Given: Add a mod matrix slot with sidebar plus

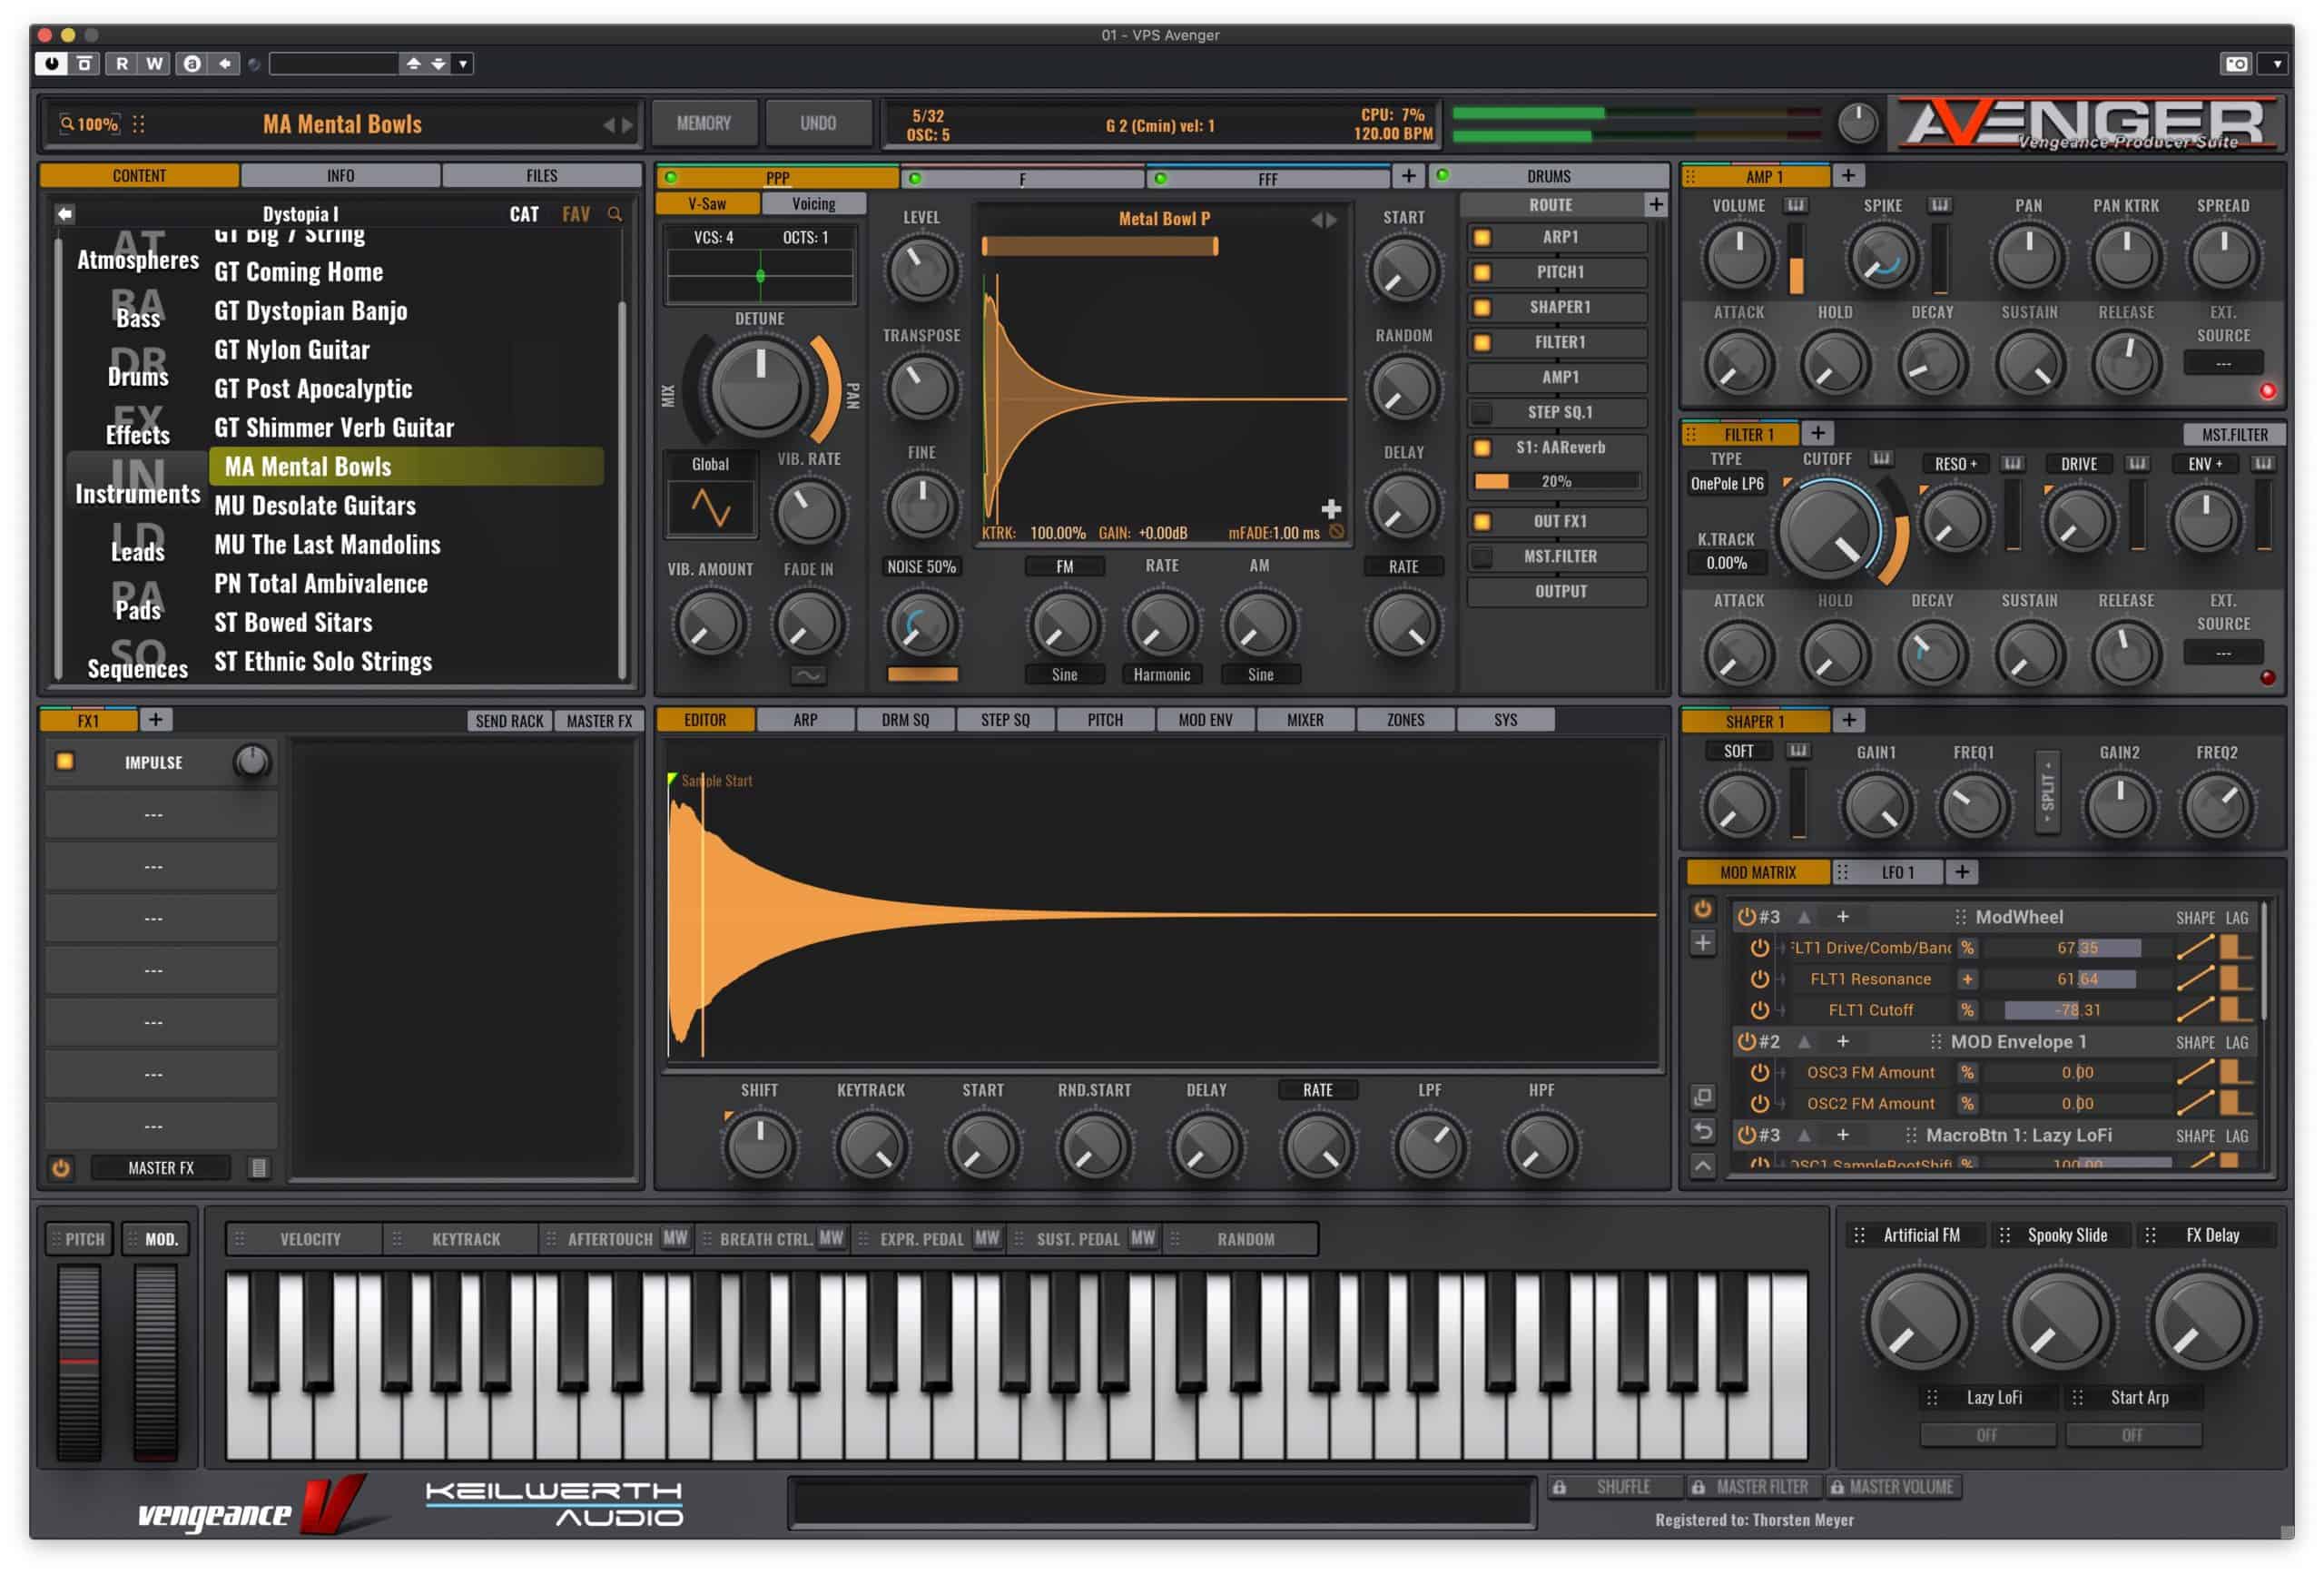Looking at the screenshot, I should click(1702, 943).
